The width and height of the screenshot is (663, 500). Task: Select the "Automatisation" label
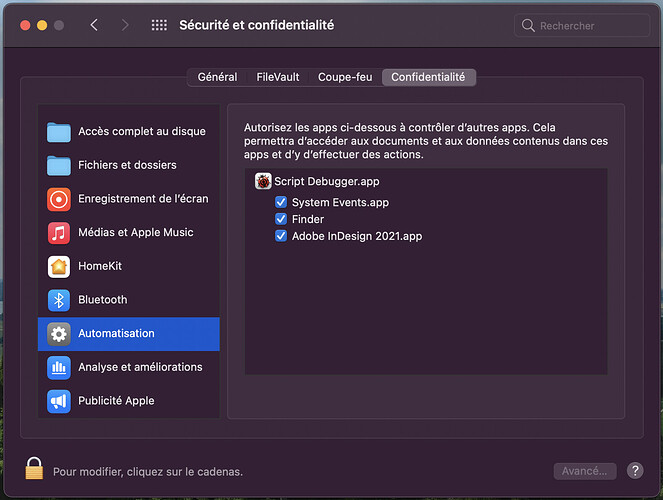116,333
